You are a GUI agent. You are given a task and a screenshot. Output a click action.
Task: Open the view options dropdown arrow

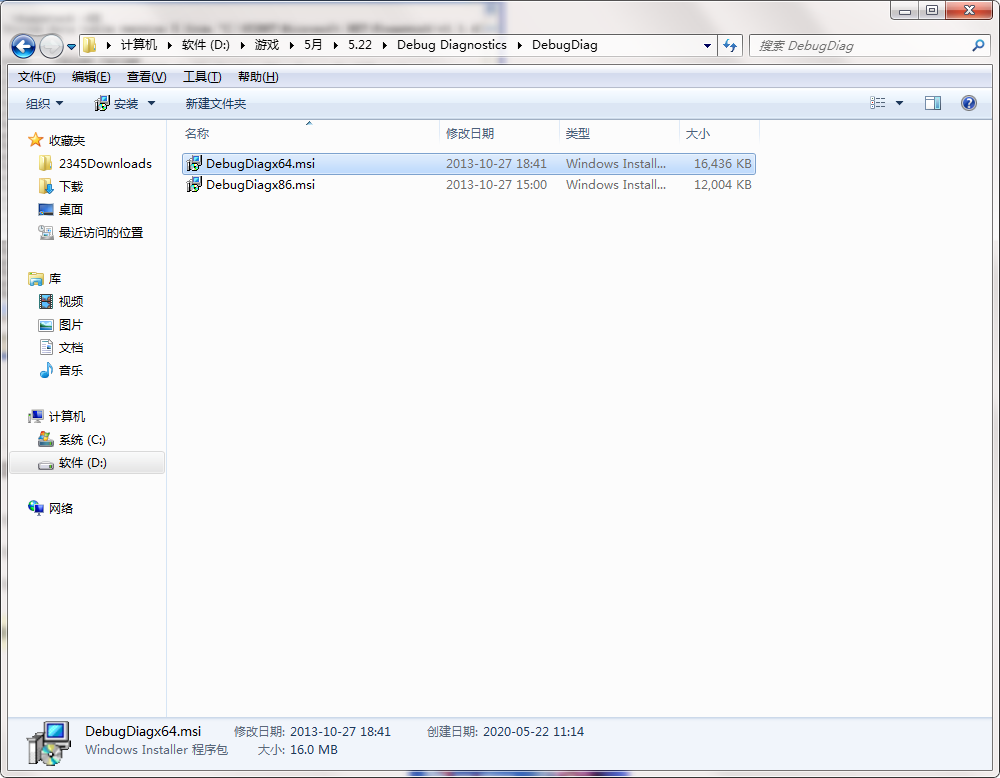pos(899,103)
